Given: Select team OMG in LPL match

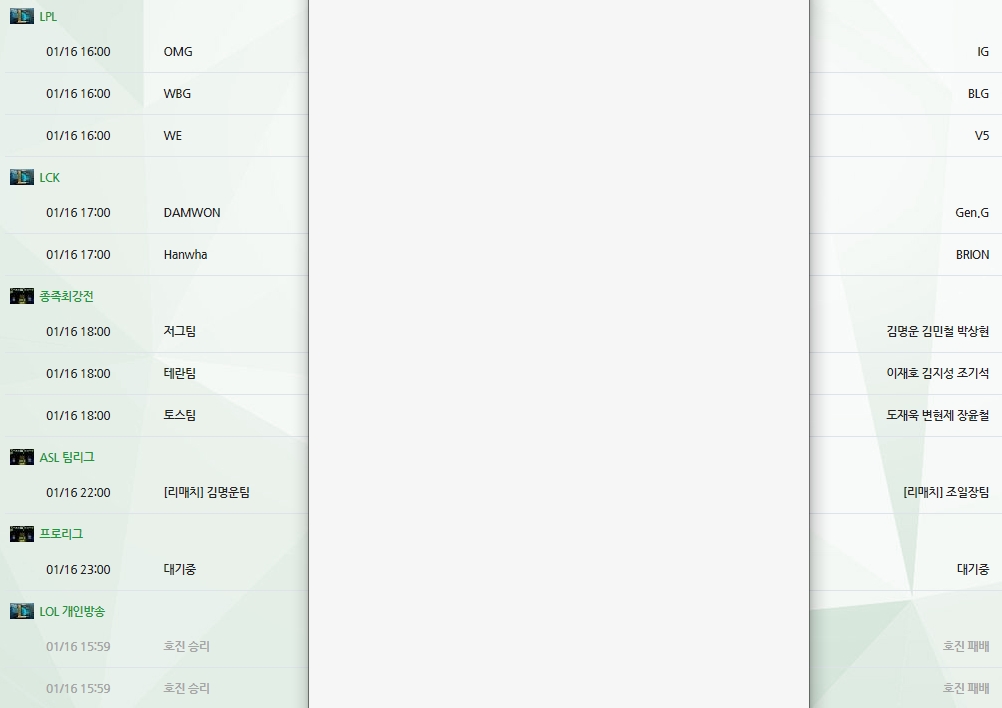Looking at the screenshot, I should pyautogui.click(x=178, y=52).
